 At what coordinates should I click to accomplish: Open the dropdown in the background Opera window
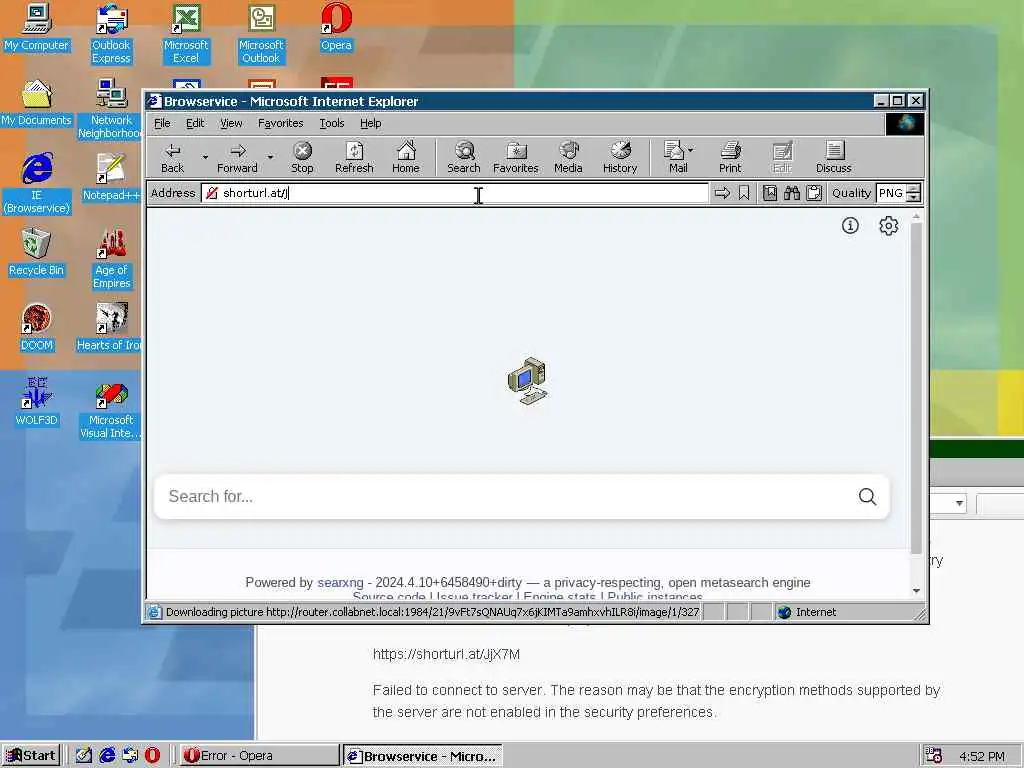coord(959,504)
